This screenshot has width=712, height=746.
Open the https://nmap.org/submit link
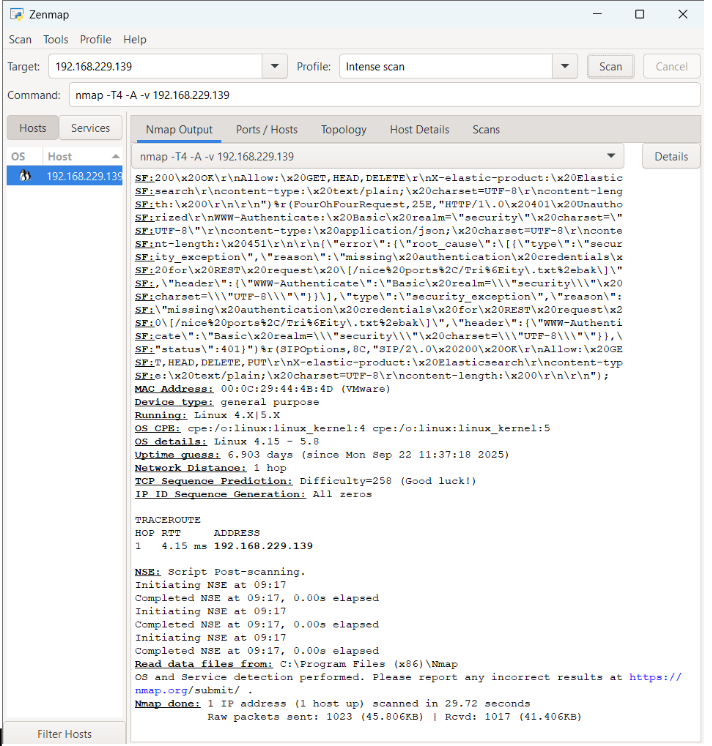(408, 684)
